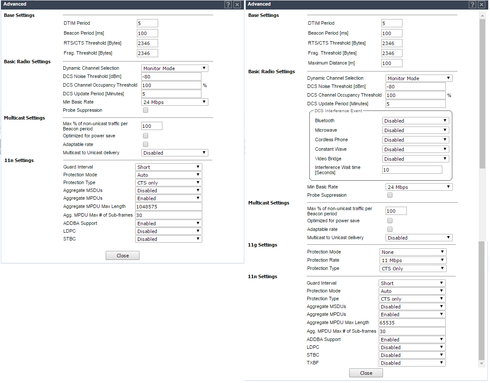Click Close button in right dialog
Viewport: 490px width, 383px height.
pyautogui.click(x=366, y=373)
